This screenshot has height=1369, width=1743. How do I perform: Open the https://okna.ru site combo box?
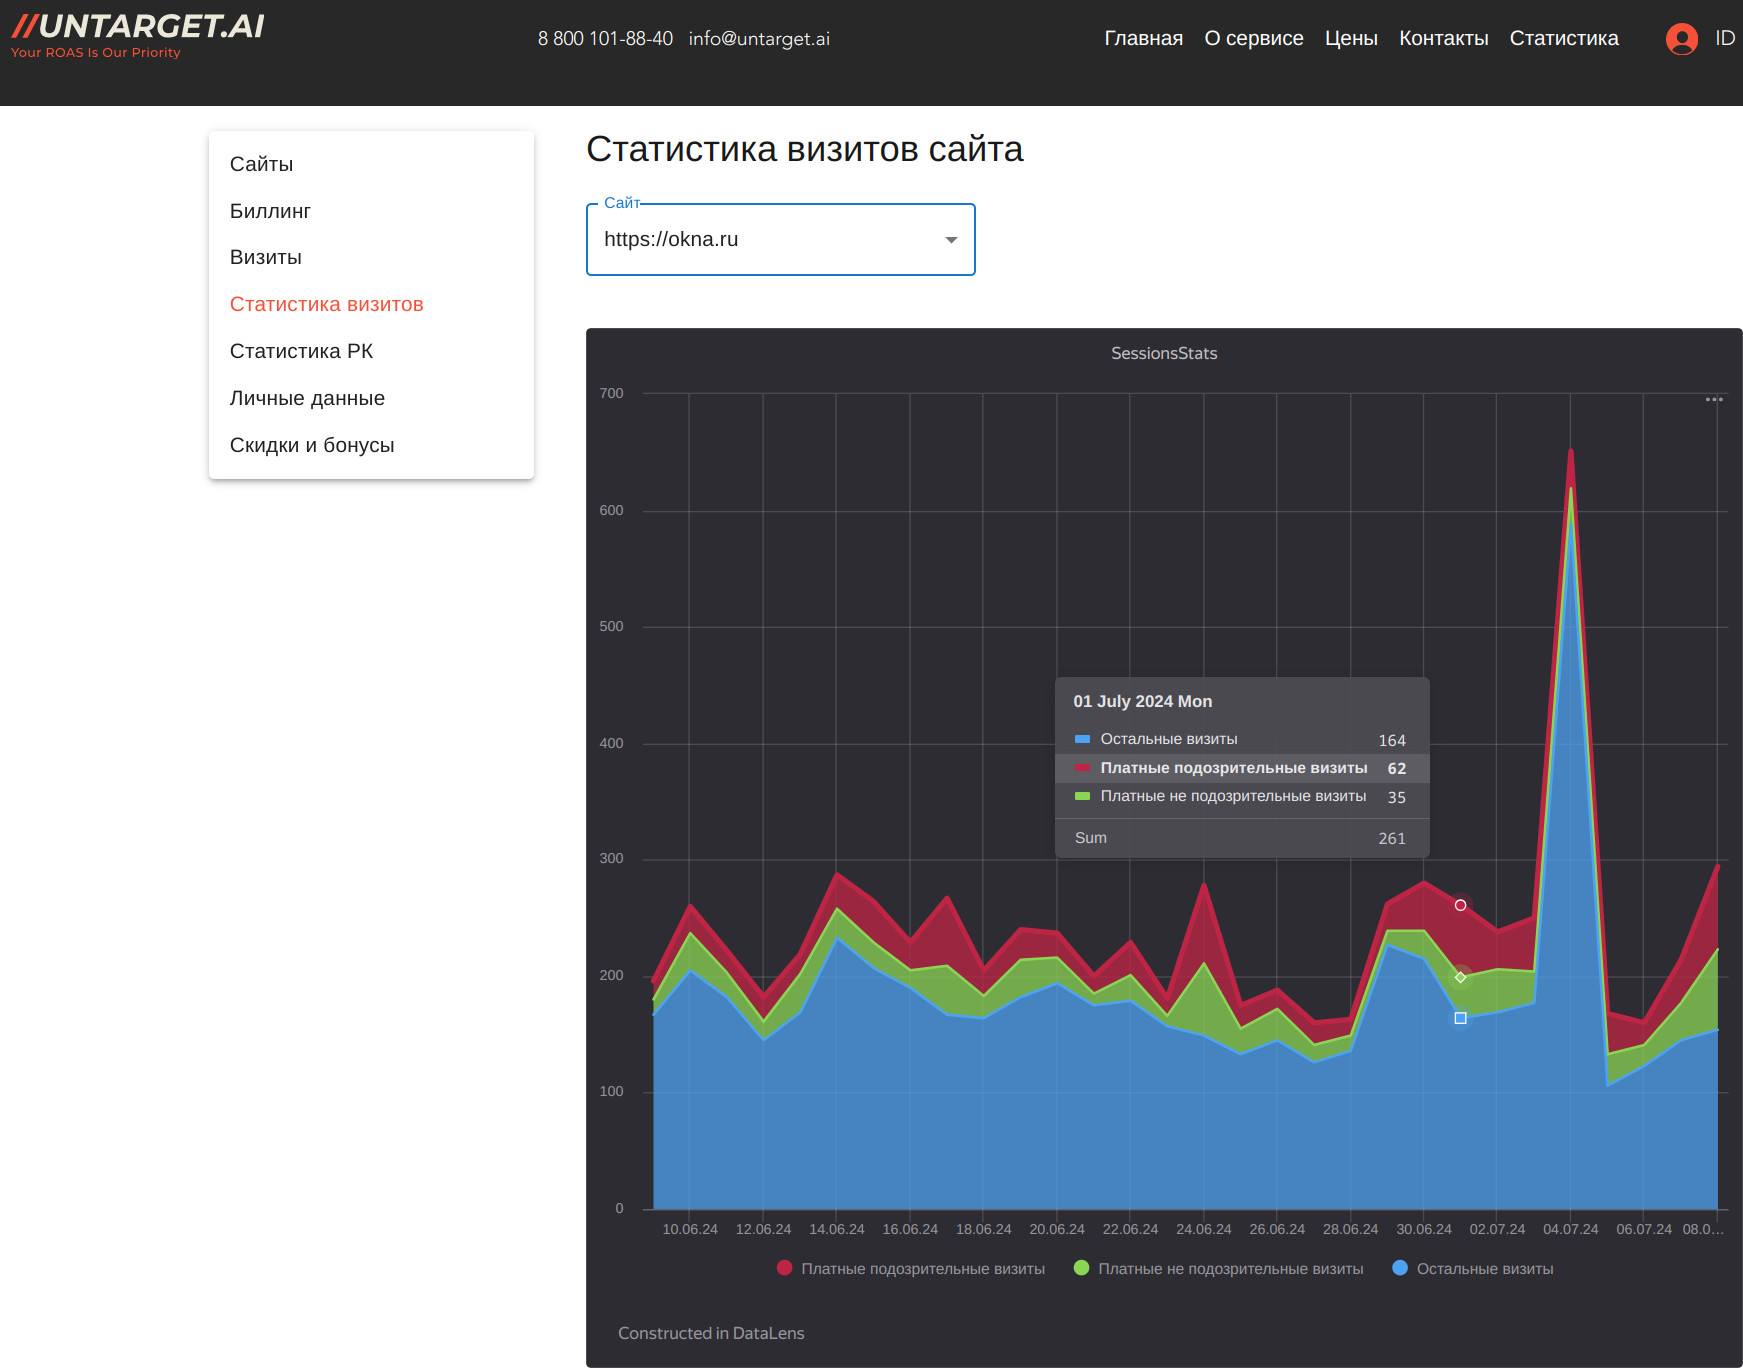coord(780,240)
